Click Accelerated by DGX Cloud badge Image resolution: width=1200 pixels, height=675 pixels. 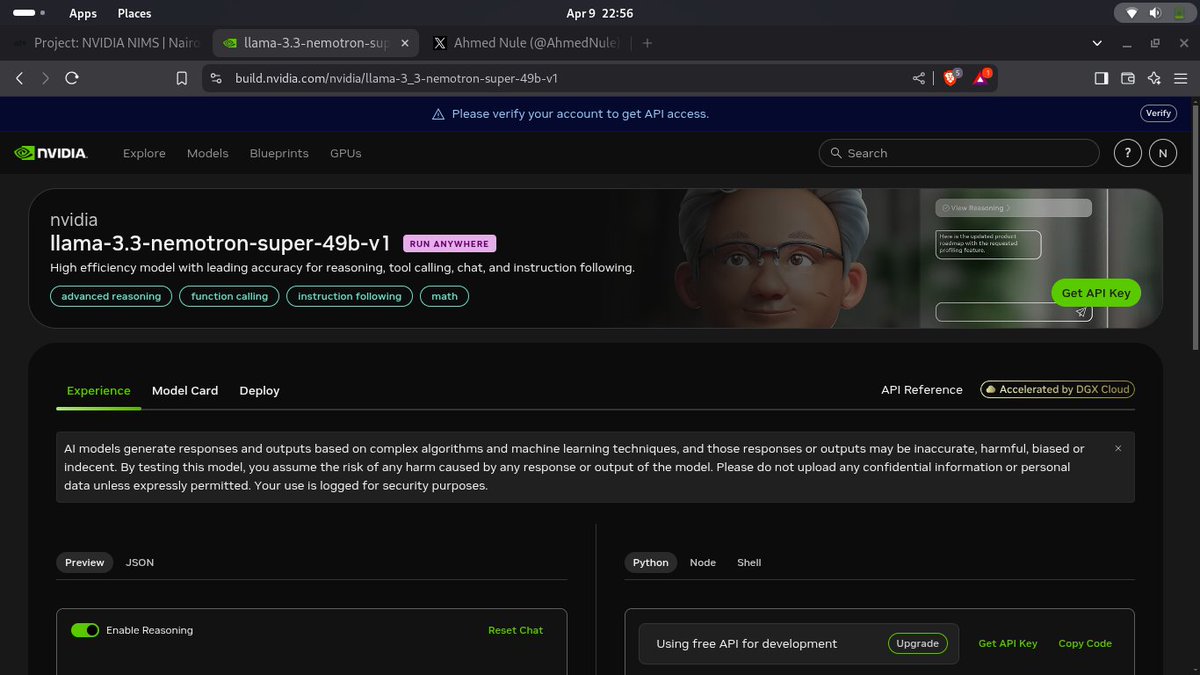(x=1058, y=390)
